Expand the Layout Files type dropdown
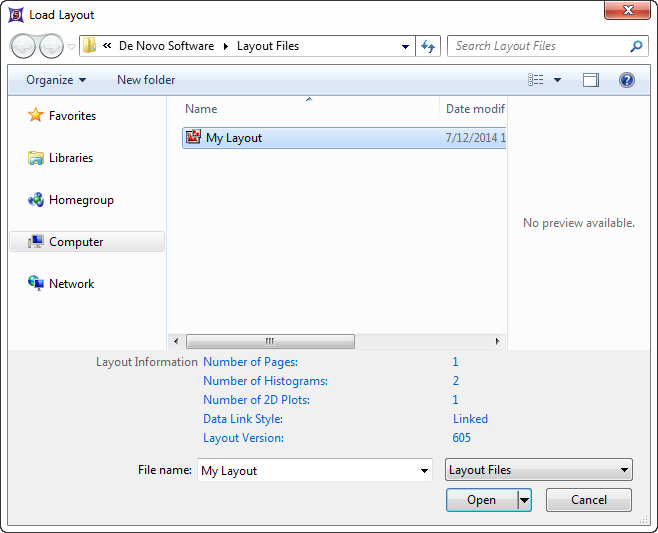Viewport: 658px width, 533px height. coord(539,470)
